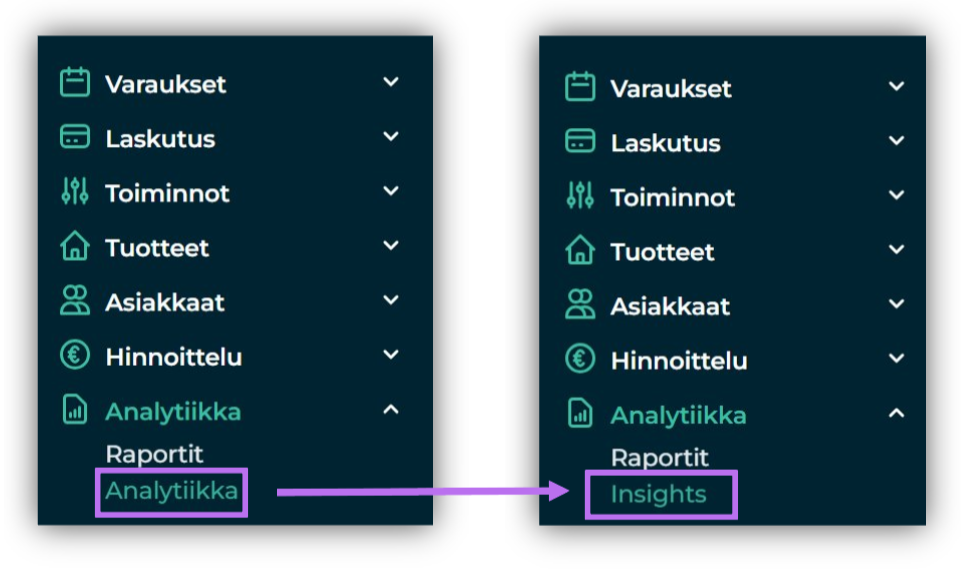Click the Analytiikka report icon in right menu

(580, 413)
